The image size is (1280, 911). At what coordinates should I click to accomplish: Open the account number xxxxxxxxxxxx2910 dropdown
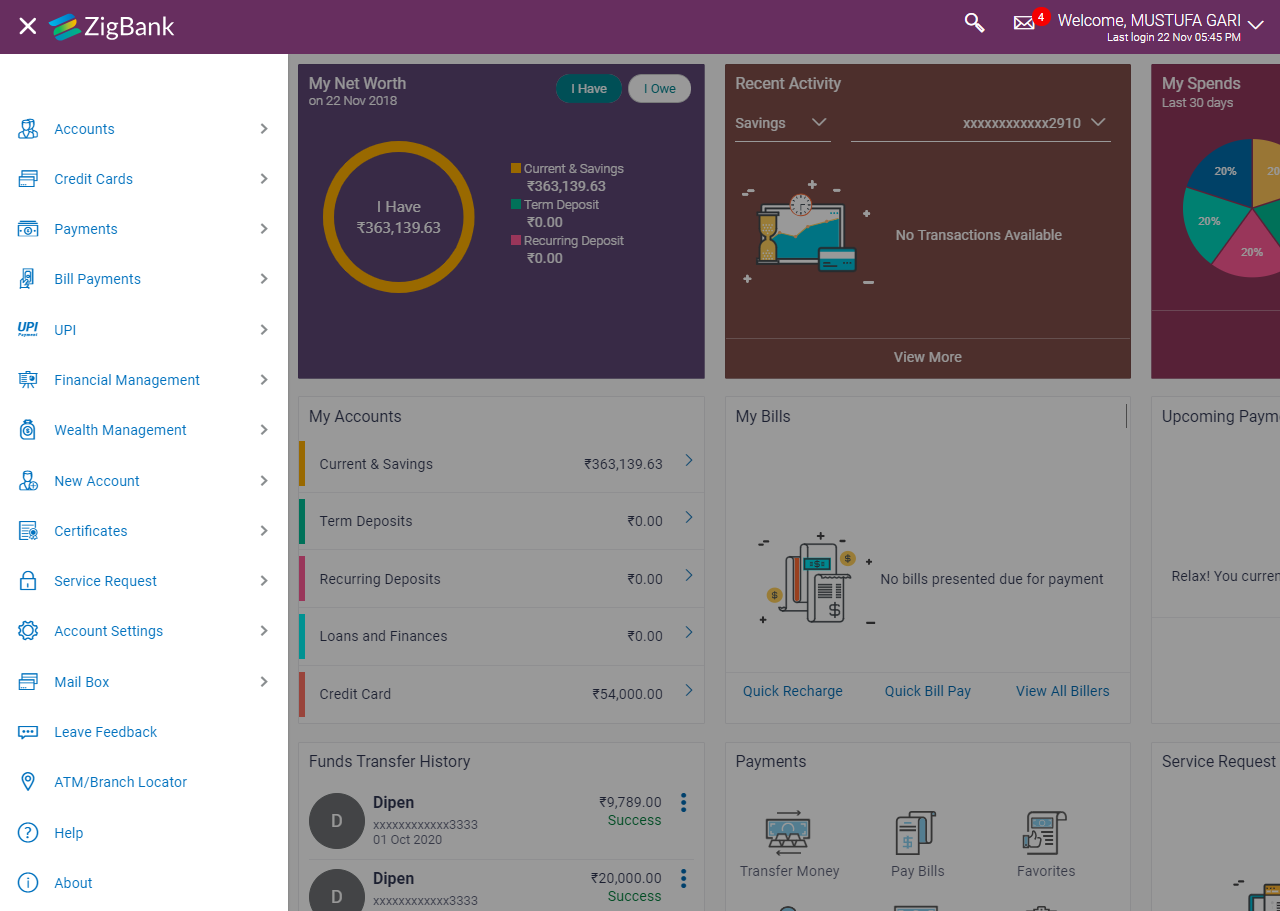[x=981, y=123]
